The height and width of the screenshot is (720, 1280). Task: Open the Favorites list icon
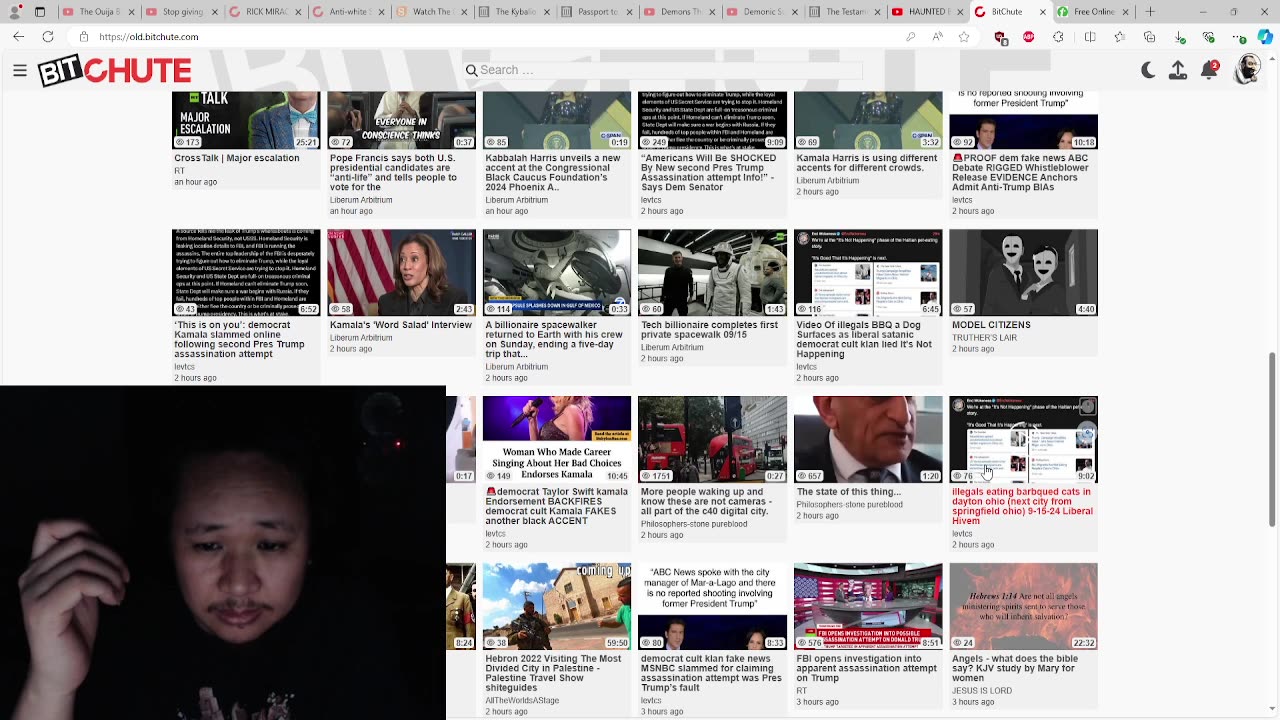(1120, 37)
